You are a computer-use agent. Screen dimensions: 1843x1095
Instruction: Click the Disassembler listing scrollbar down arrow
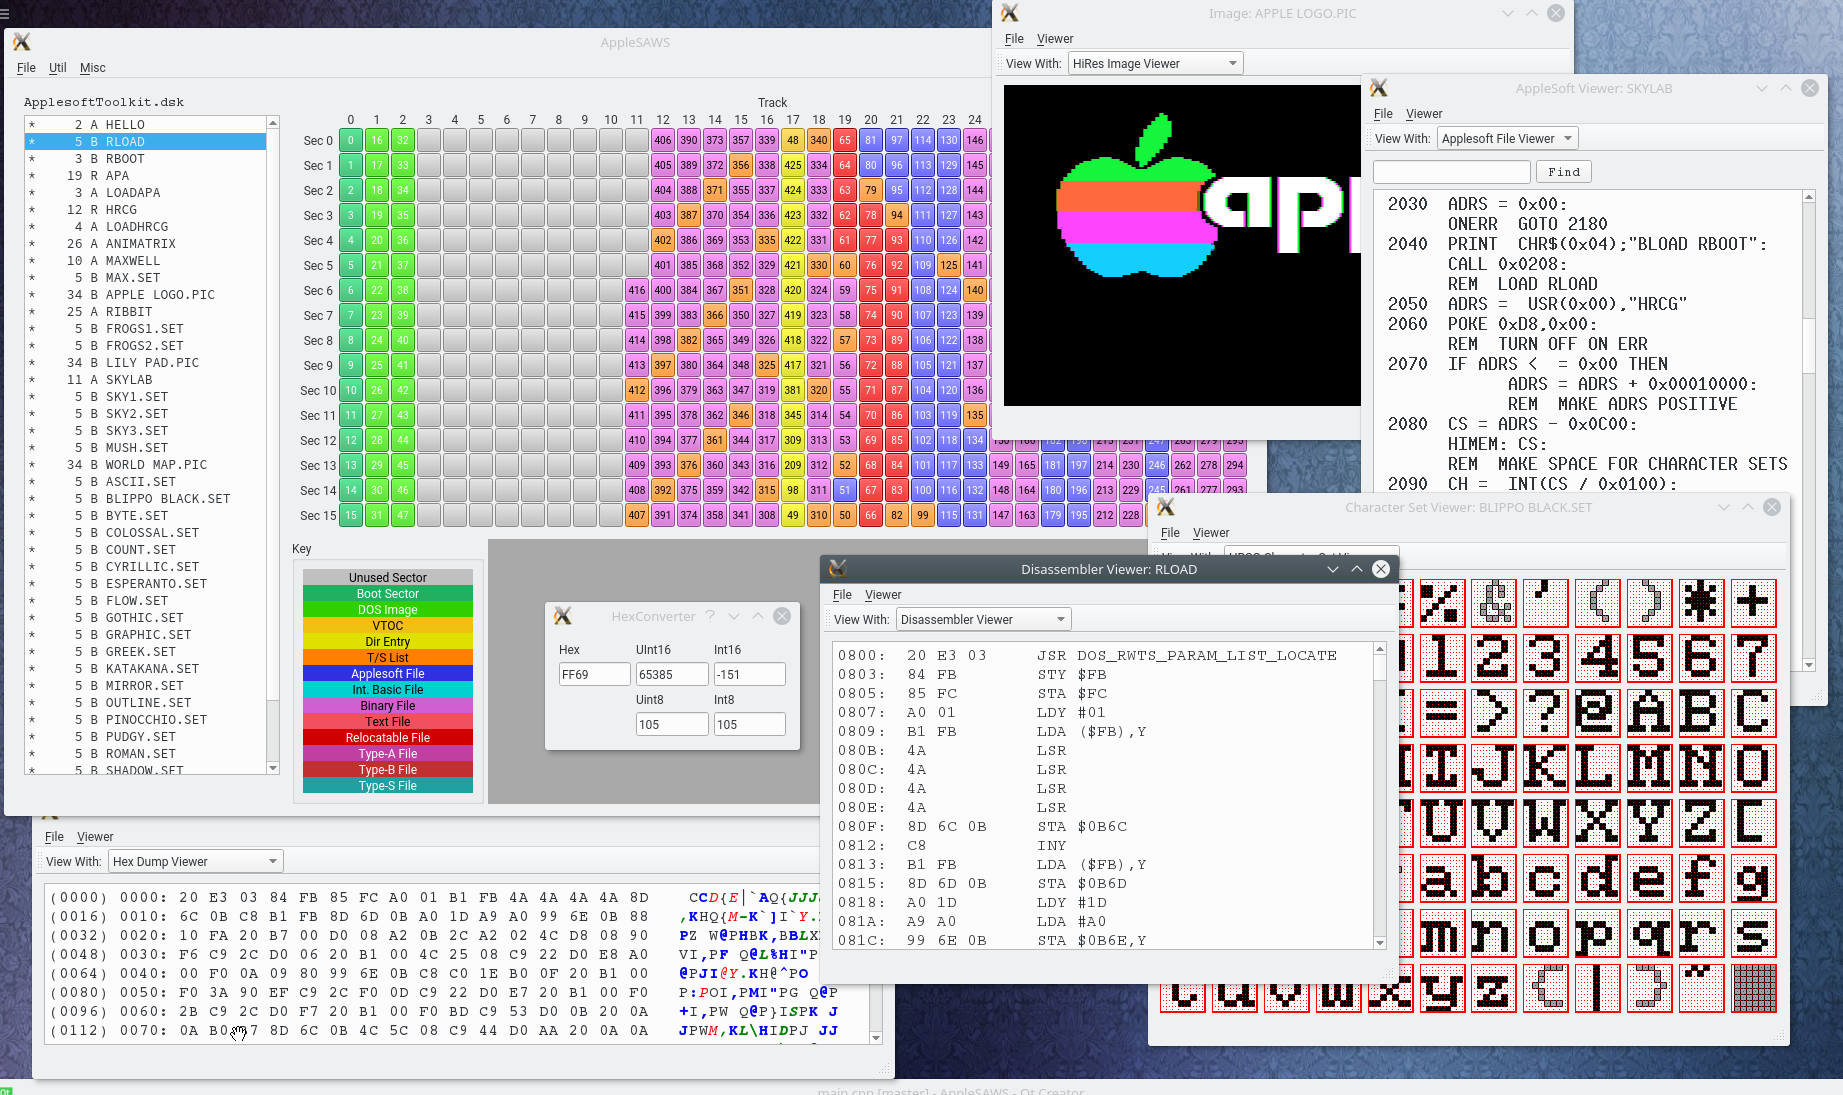click(x=1380, y=942)
